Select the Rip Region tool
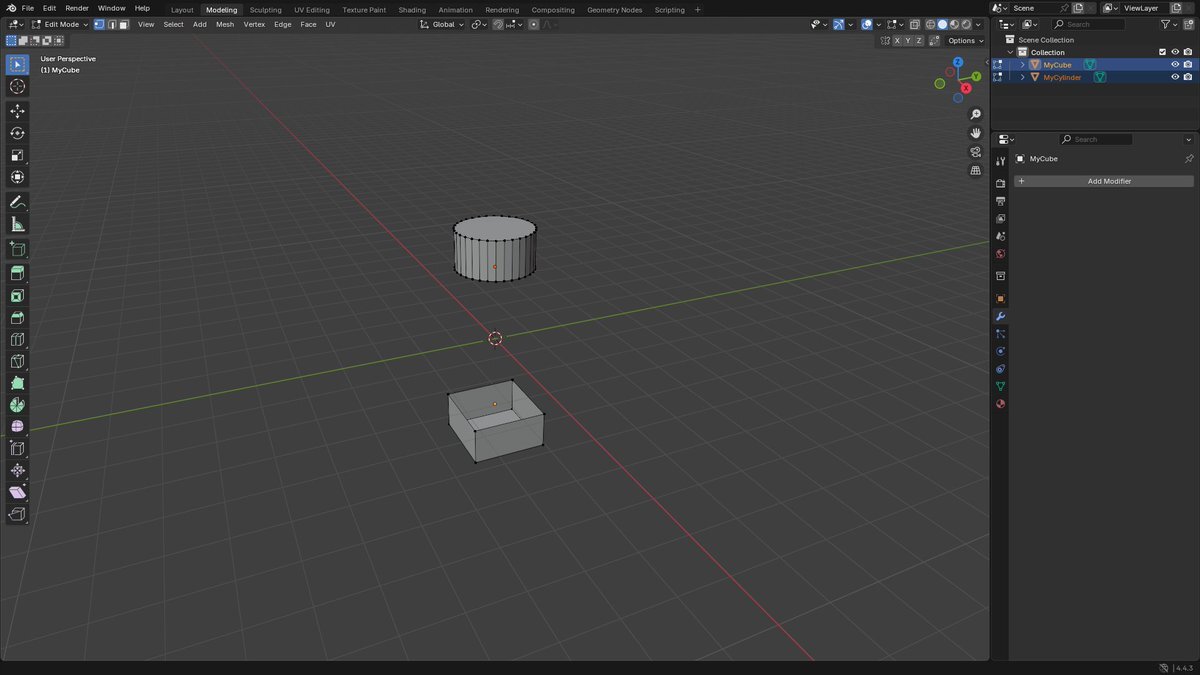 click(x=17, y=514)
